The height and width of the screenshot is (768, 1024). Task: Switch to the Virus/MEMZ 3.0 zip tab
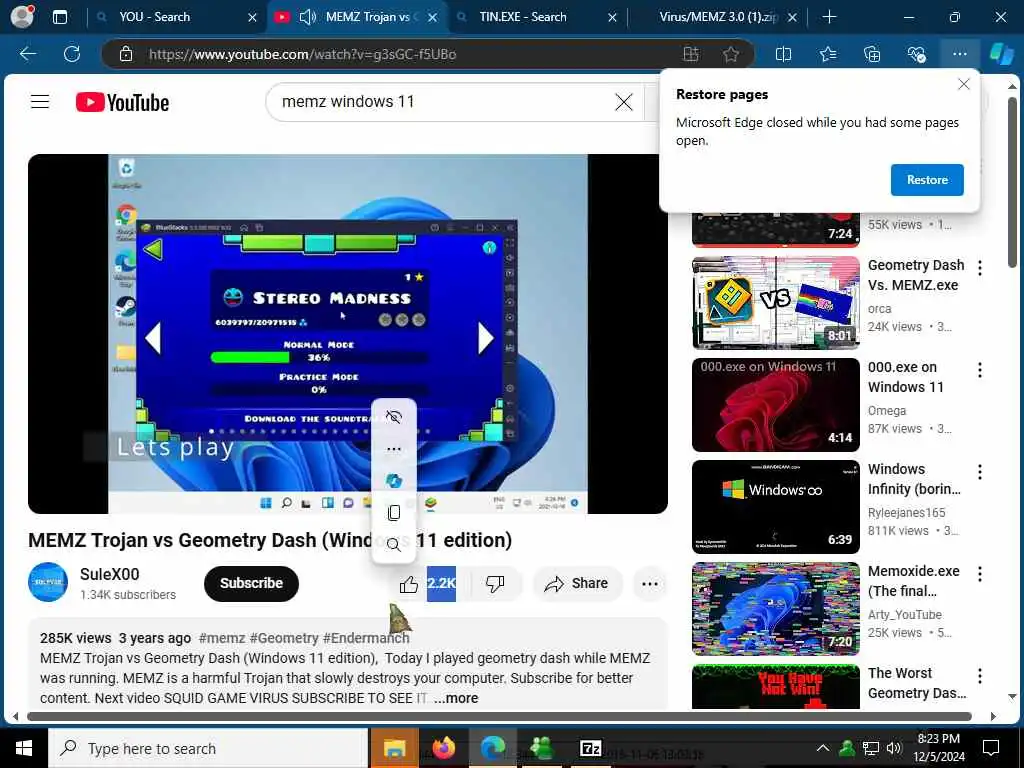(718, 17)
